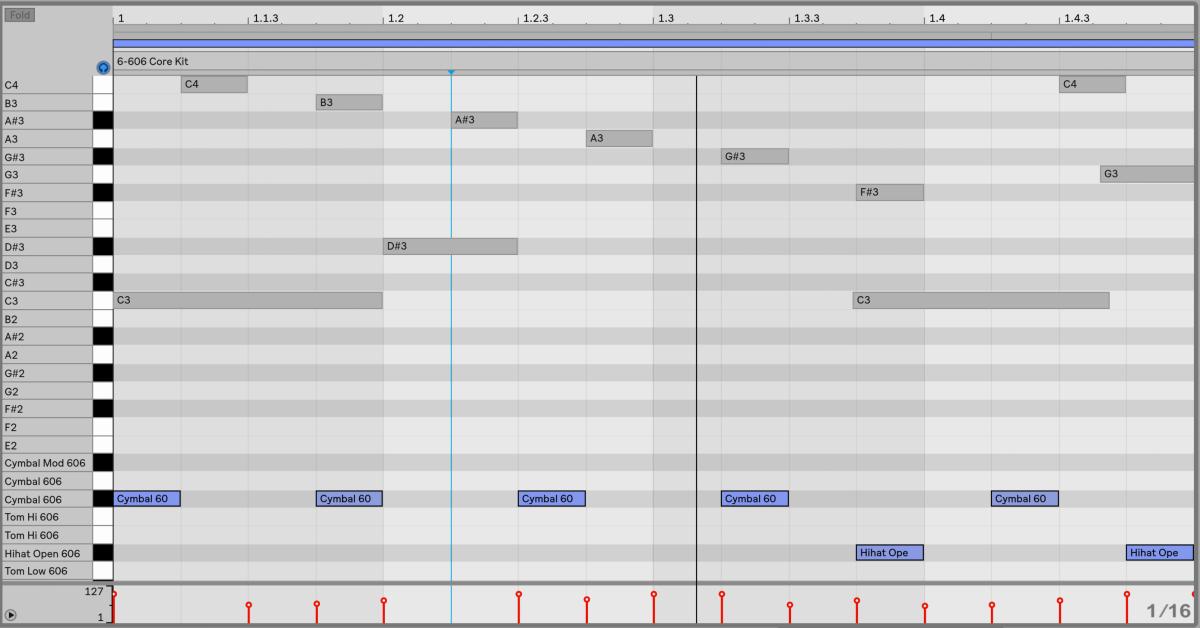Screen dimensions: 1200x628
Task: Click ruler position 1.4
Action: pos(937,19)
